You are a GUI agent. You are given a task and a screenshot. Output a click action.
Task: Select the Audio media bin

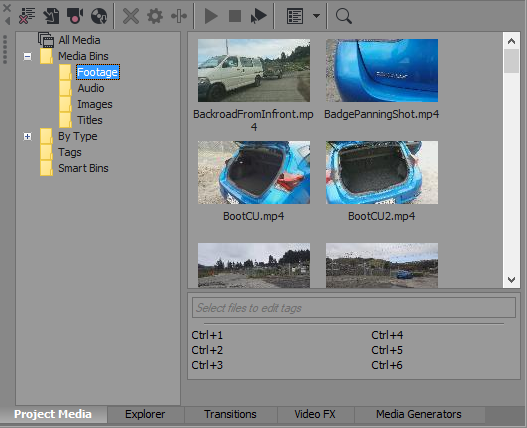91,88
